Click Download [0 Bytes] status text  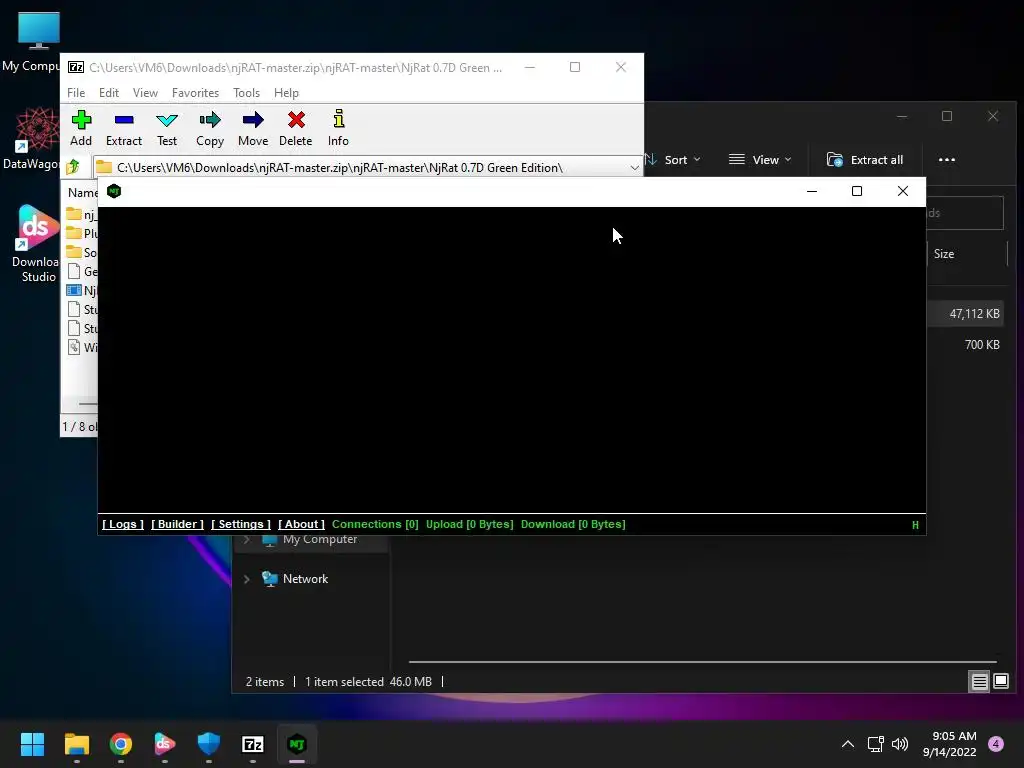tap(573, 524)
